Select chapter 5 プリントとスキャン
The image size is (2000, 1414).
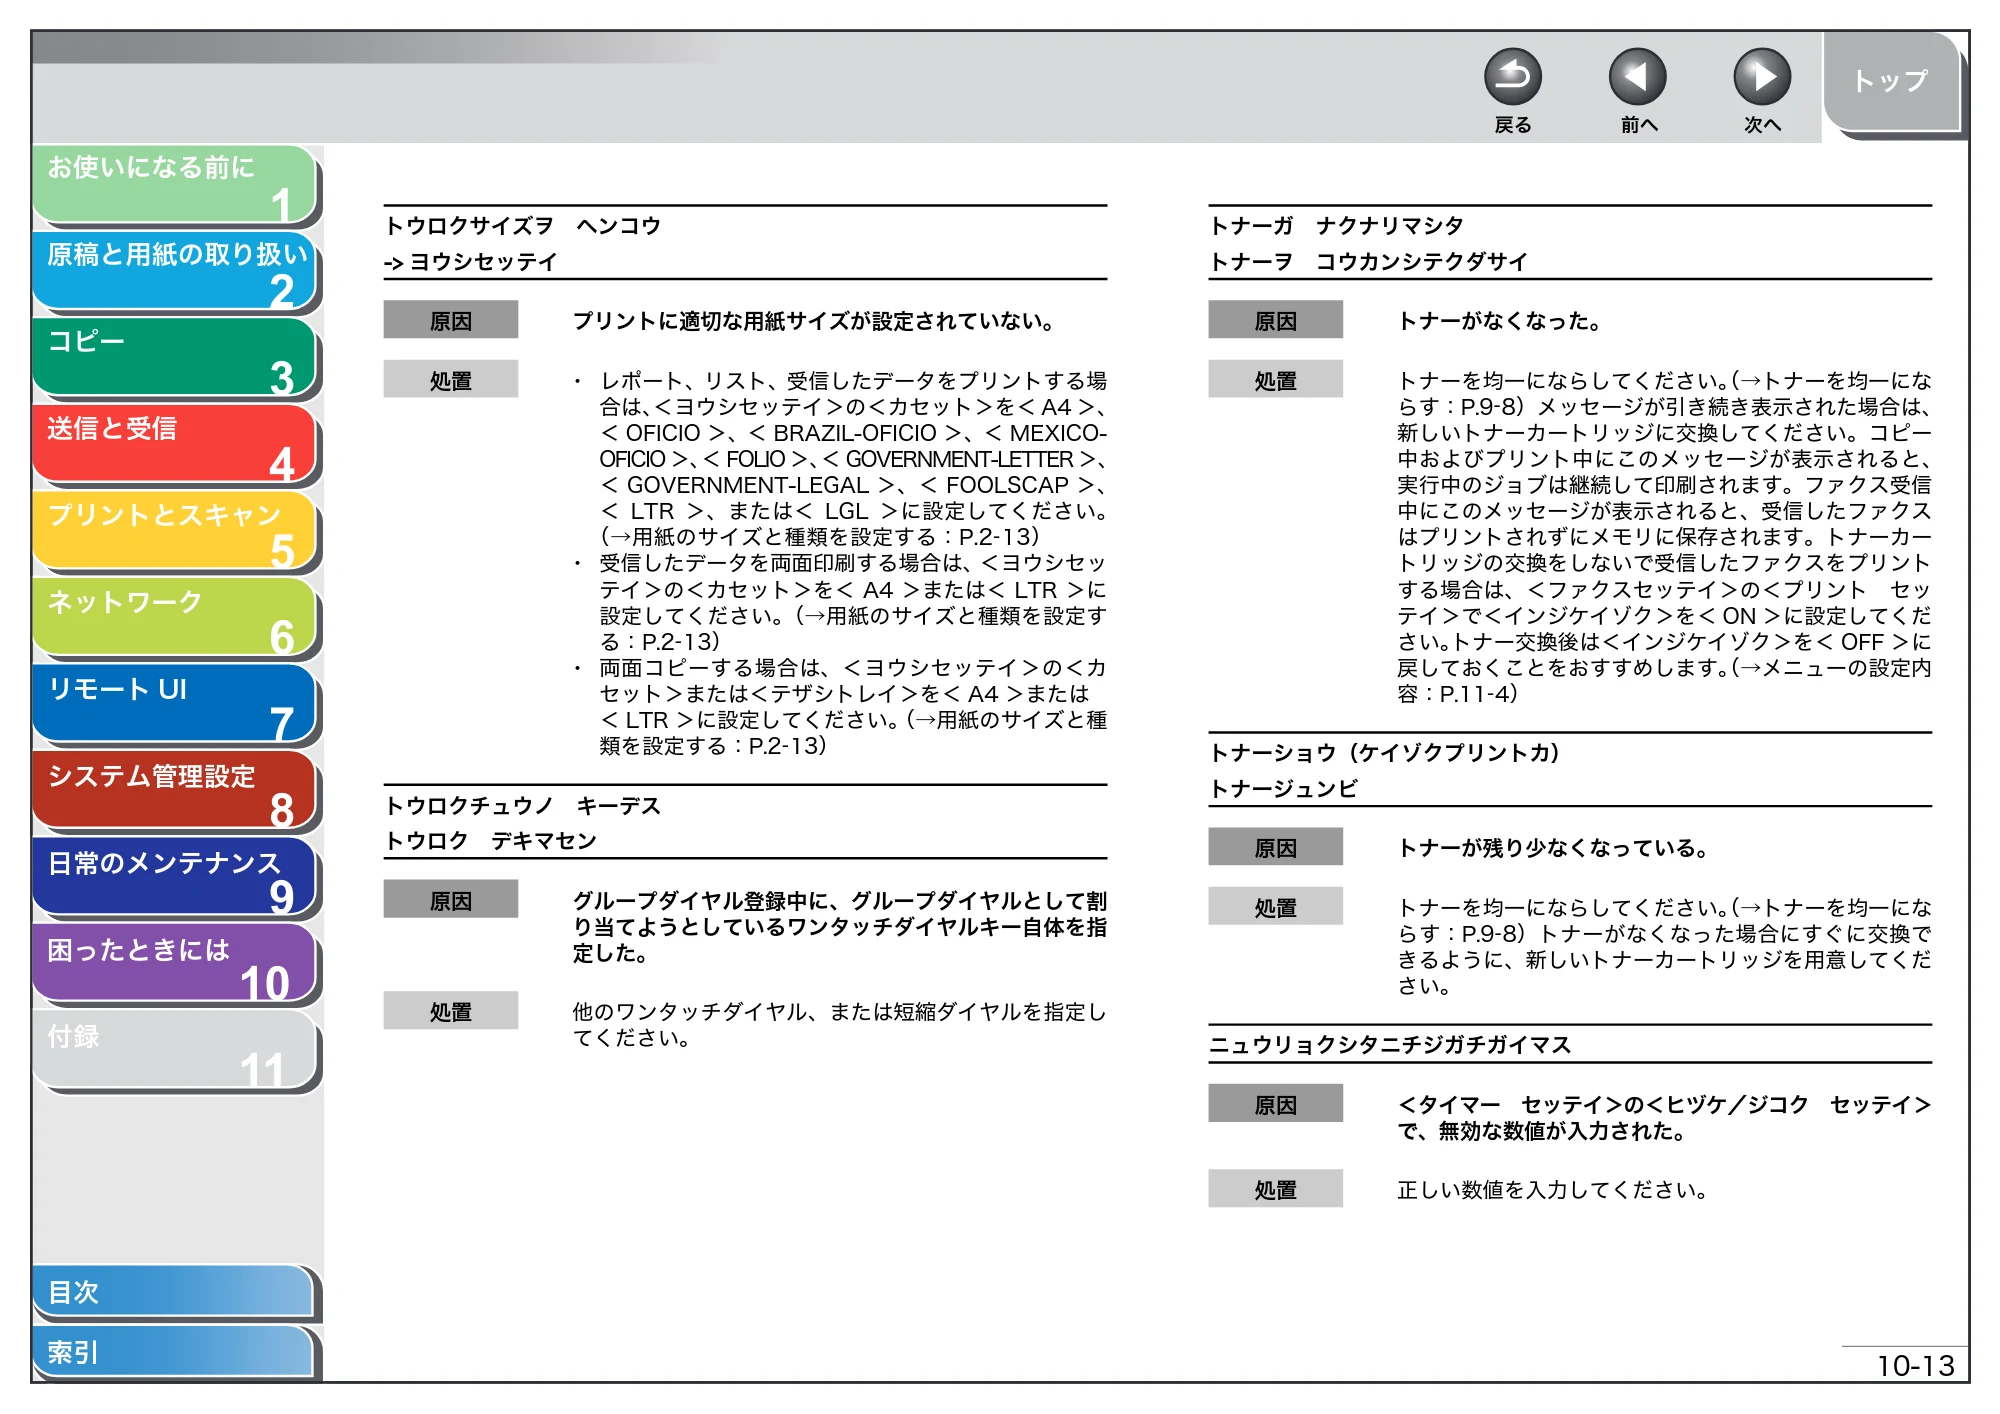tap(174, 532)
